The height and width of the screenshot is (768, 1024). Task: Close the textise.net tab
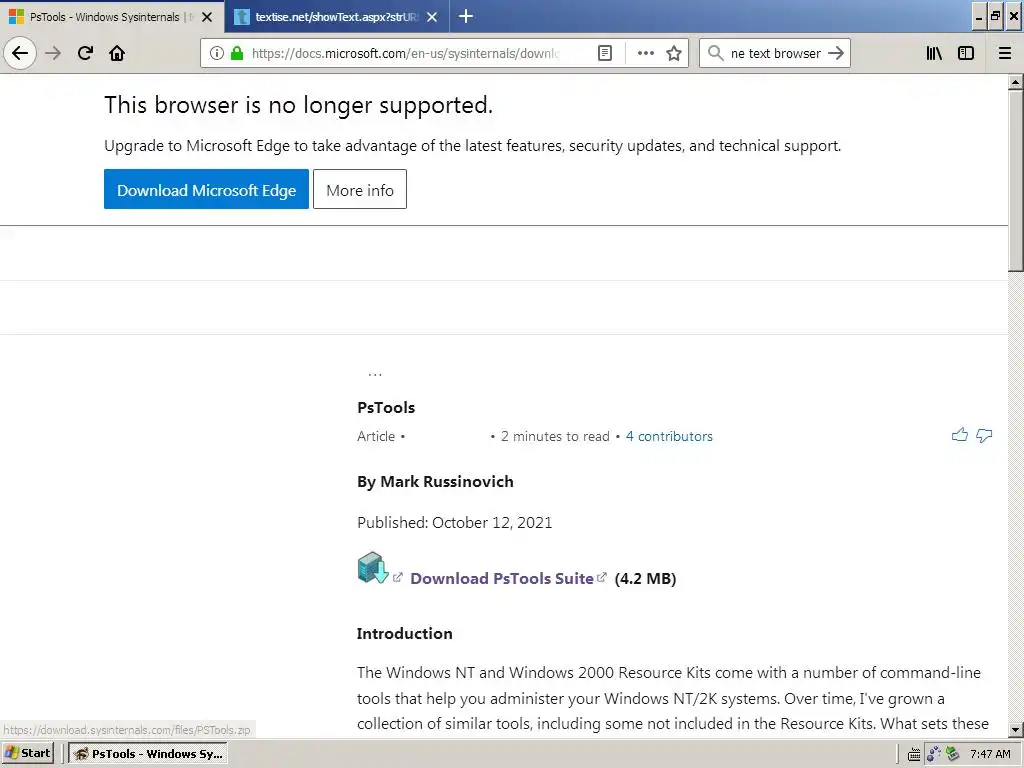[x=432, y=17]
